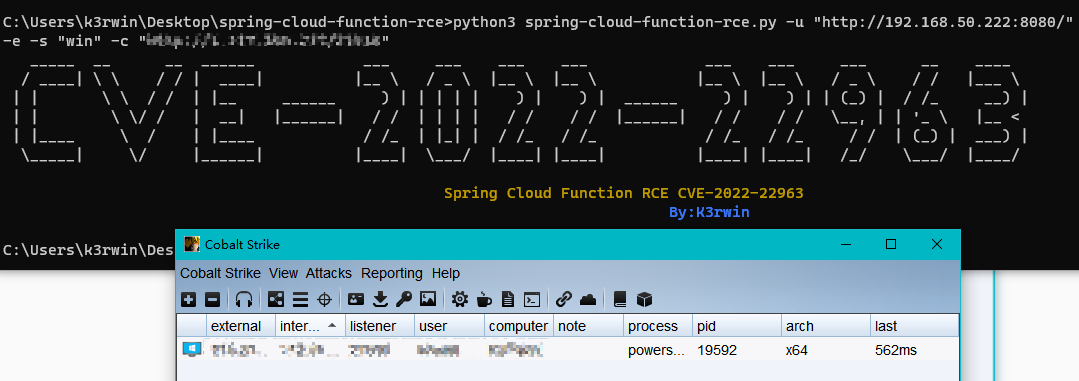
Task: Open Listeners via the headphones icon
Action: pos(244,299)
